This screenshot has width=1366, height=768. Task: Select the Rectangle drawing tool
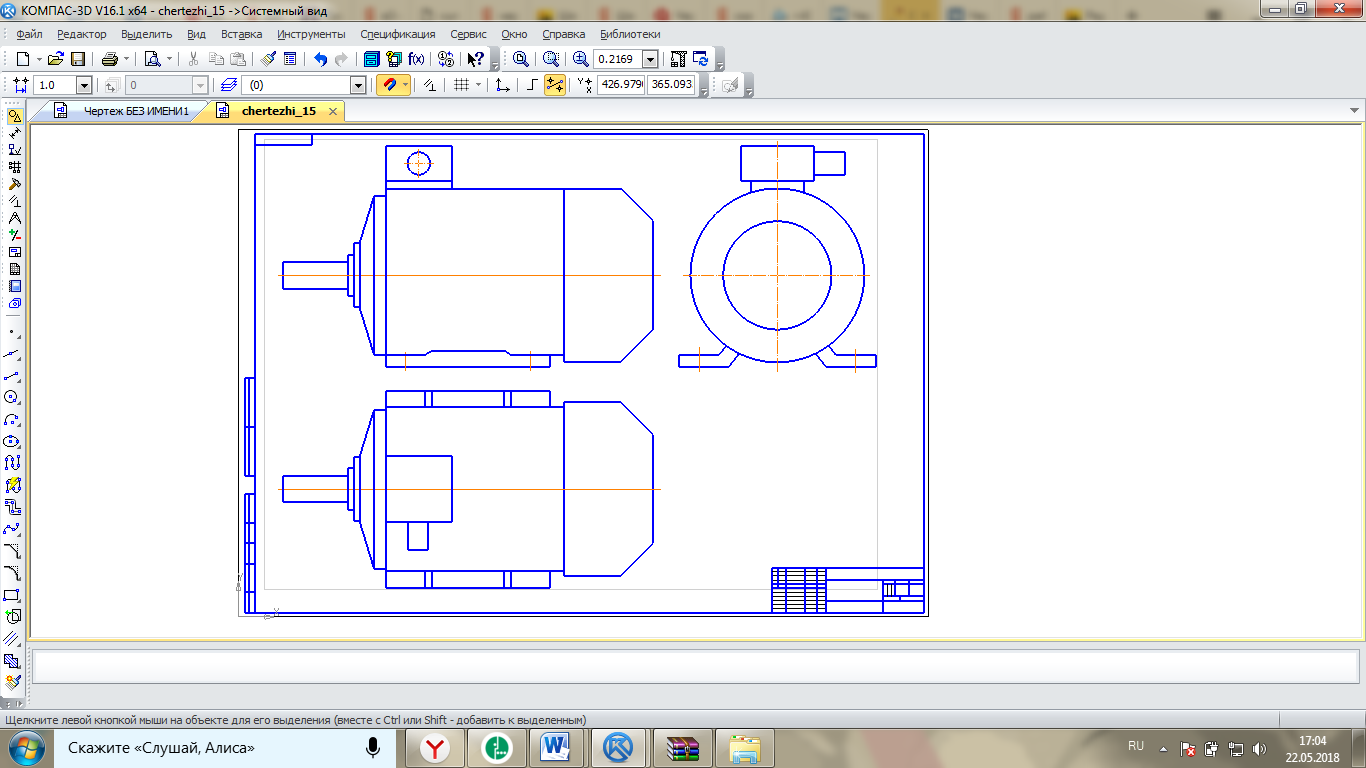point(13,595)
